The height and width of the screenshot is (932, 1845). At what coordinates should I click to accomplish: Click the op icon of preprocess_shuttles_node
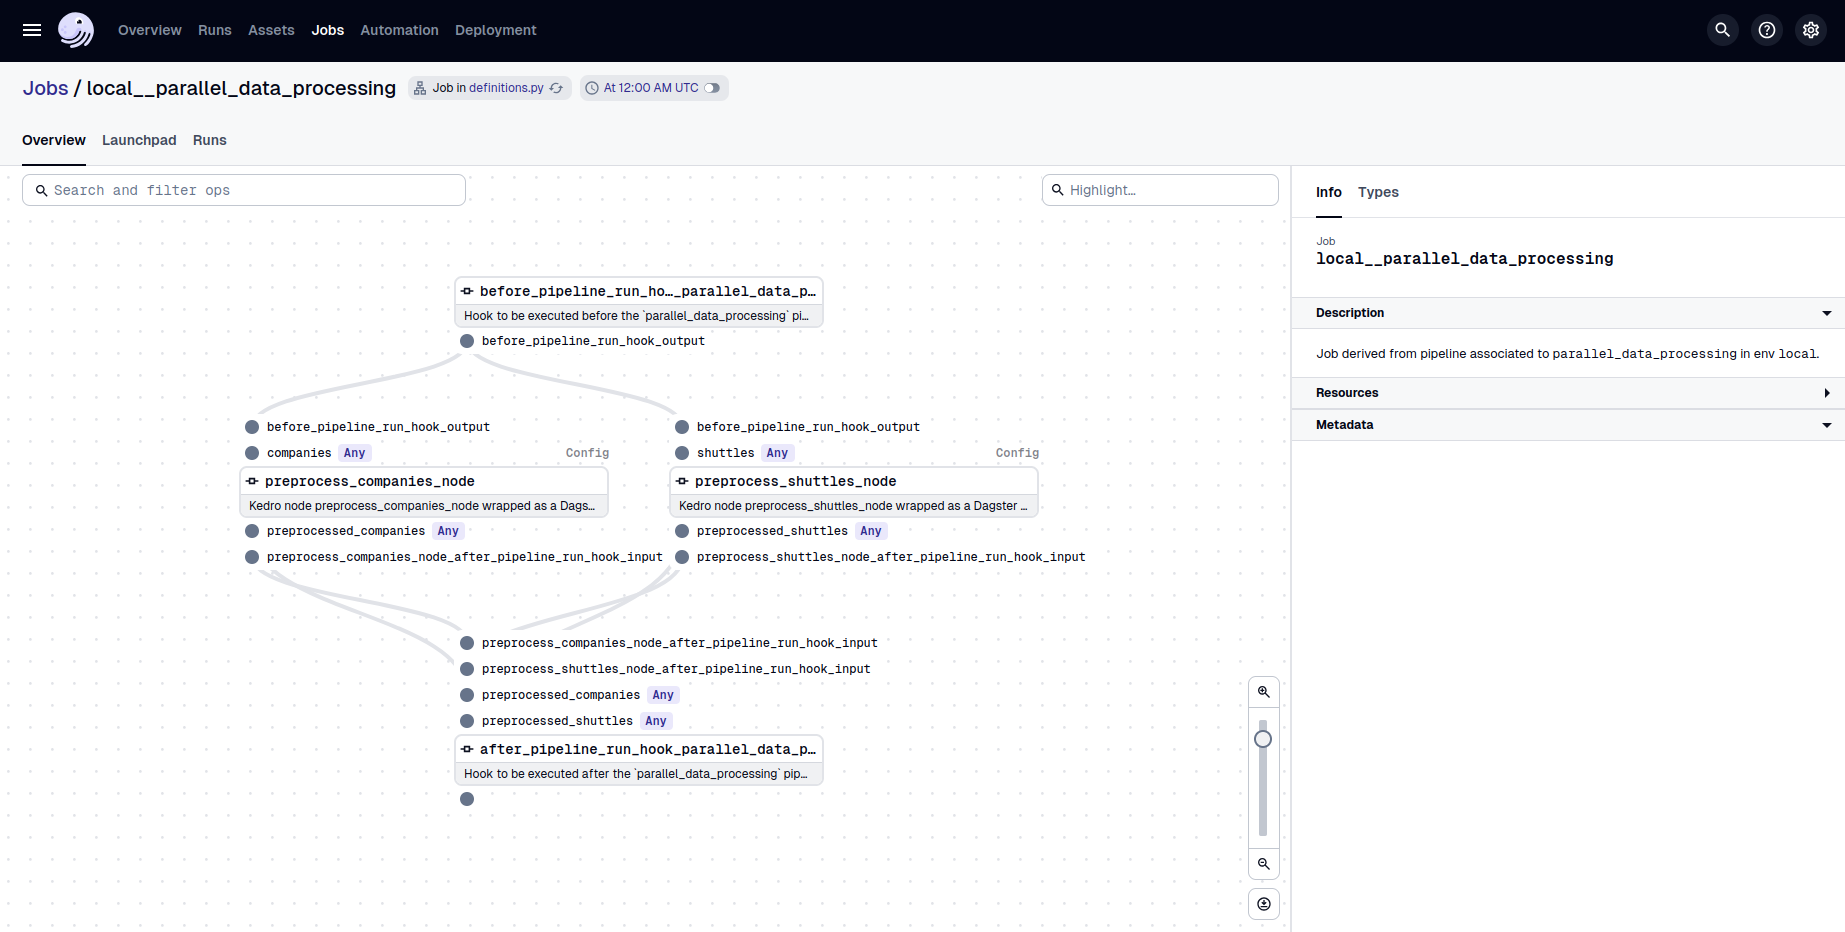[x=682, y=481]
